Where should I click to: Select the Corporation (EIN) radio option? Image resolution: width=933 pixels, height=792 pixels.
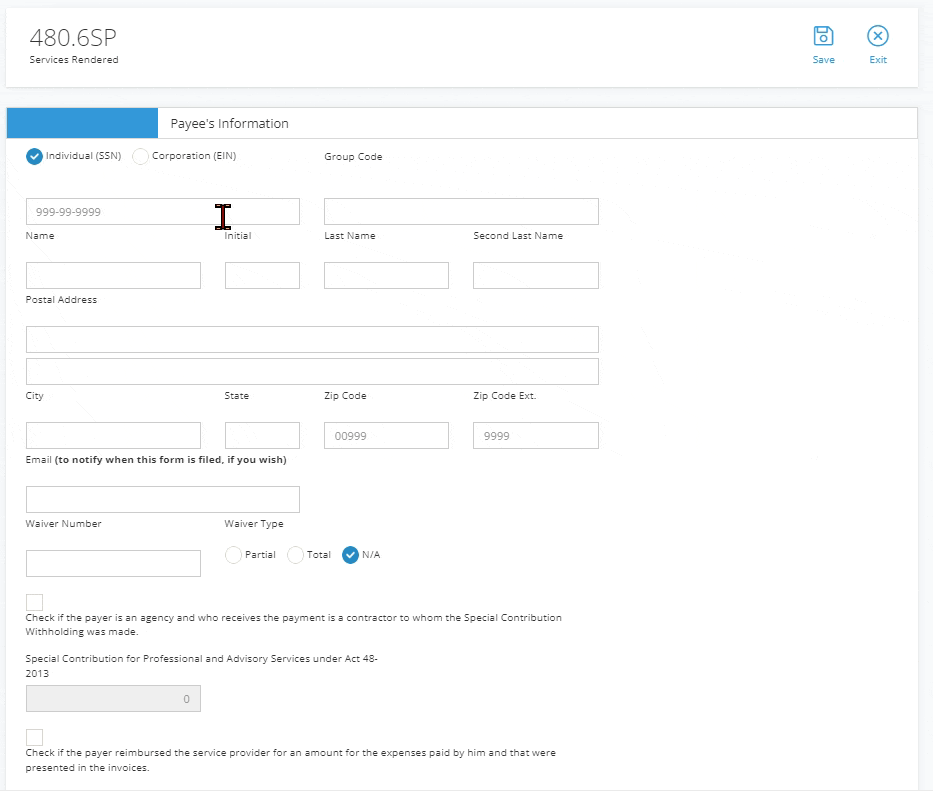point(140,156)
